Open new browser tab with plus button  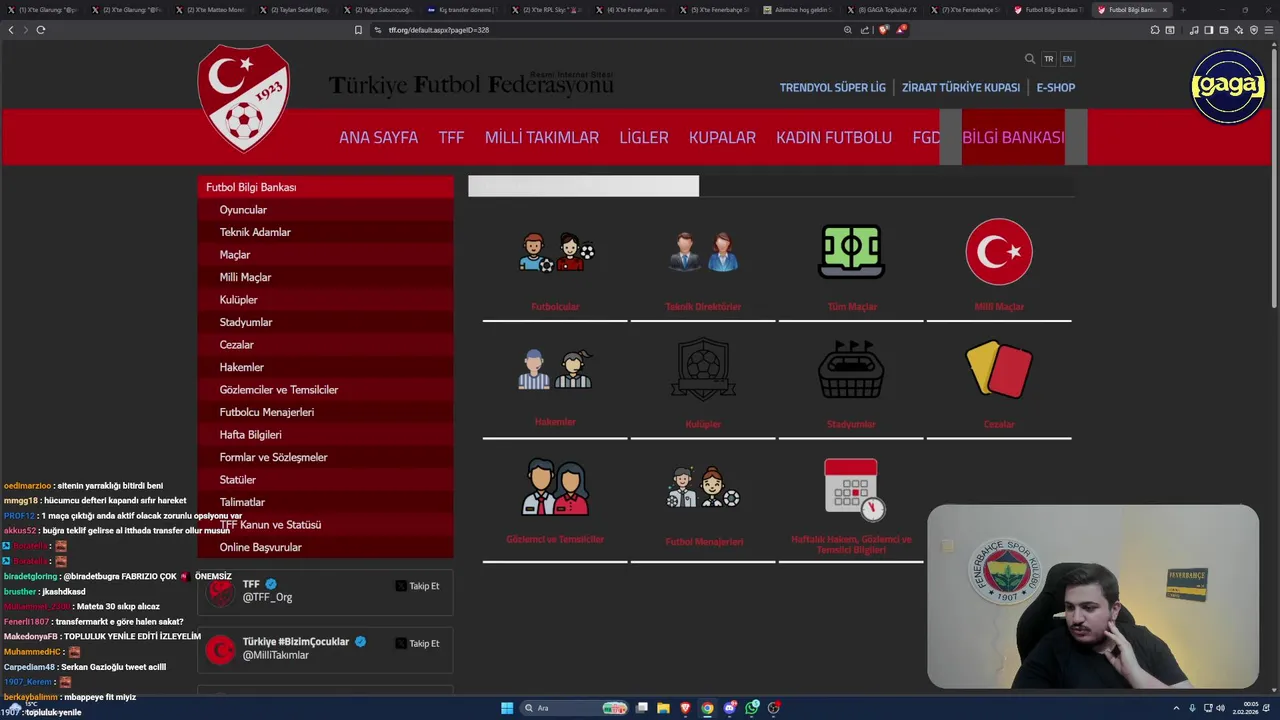pyautogui.click(x=1183, y=10)
